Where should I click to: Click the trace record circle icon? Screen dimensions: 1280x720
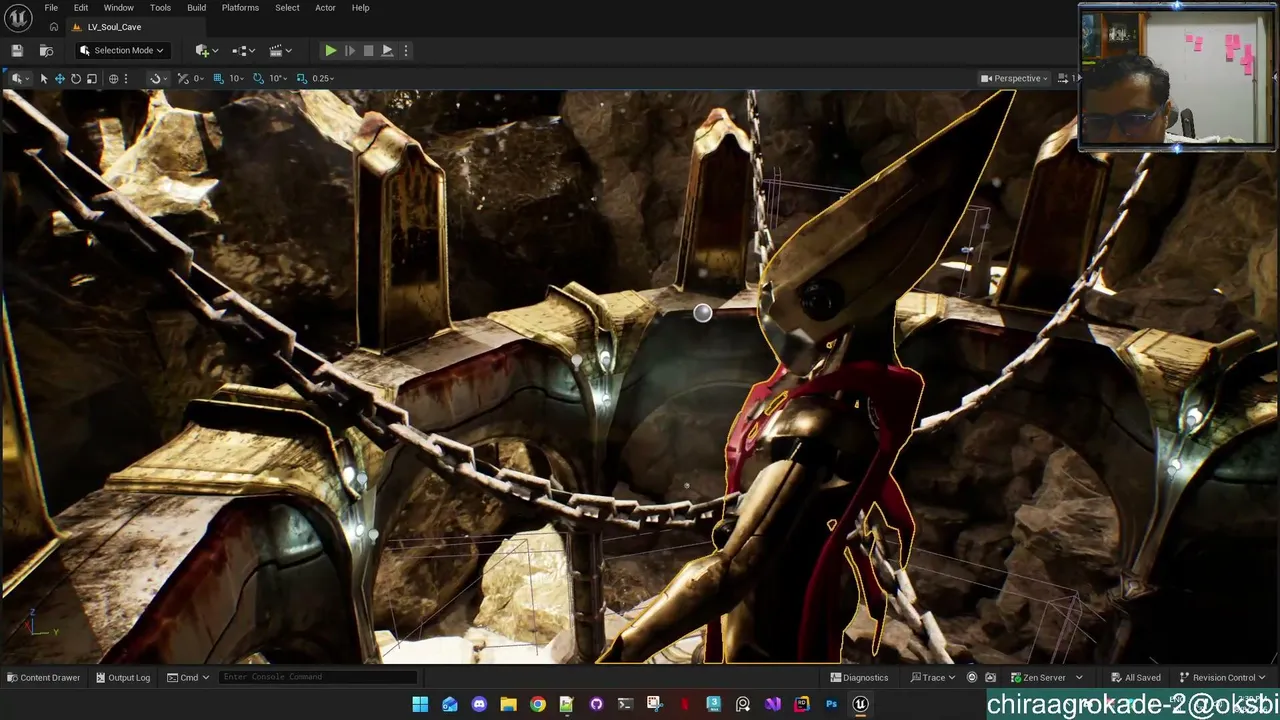[971, 678]
